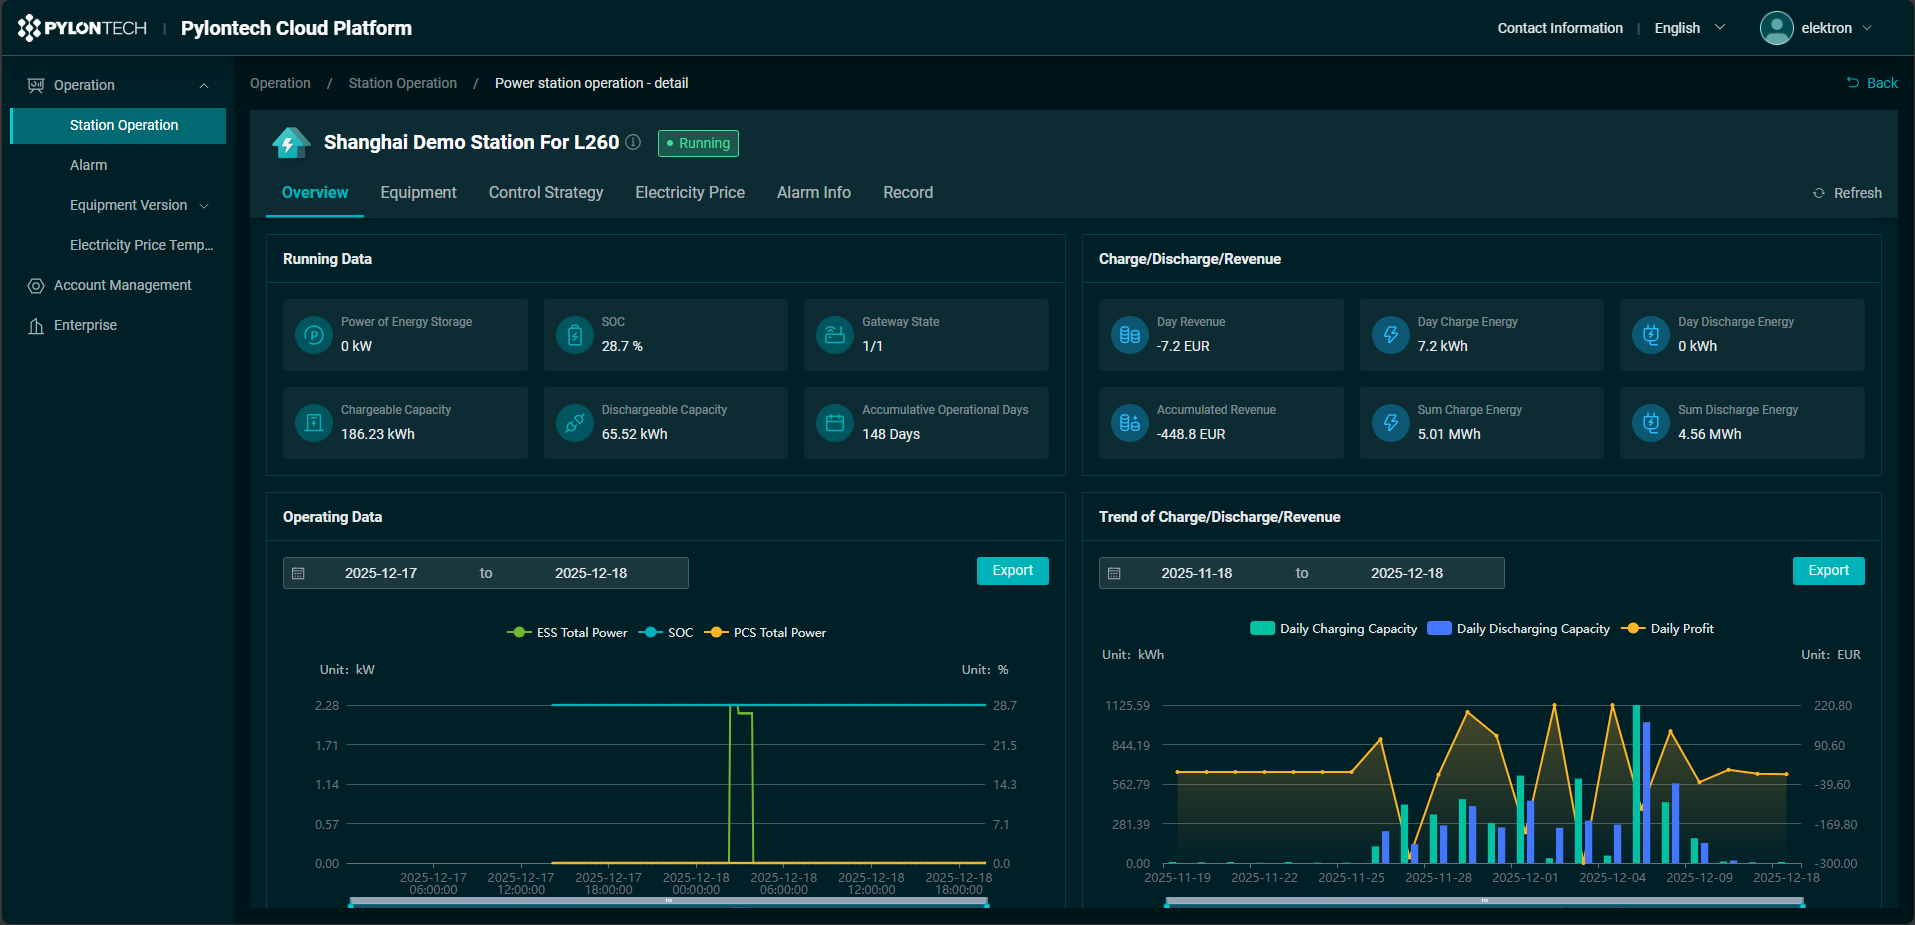
Task: Click calendar icon in Operating Data date range
Action: tap(298, 573)
